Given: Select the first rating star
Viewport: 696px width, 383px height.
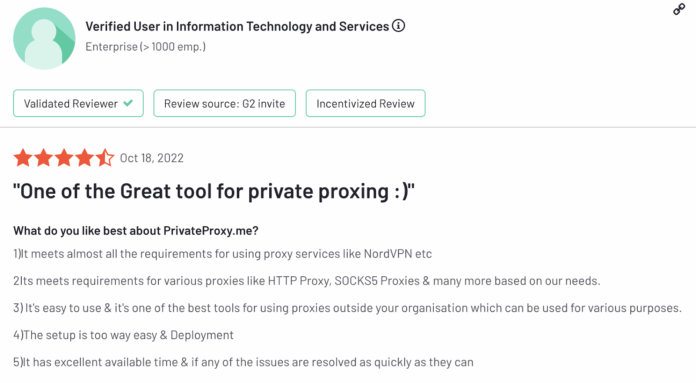Looking at the screenshot, I should [x=23, y=158].
